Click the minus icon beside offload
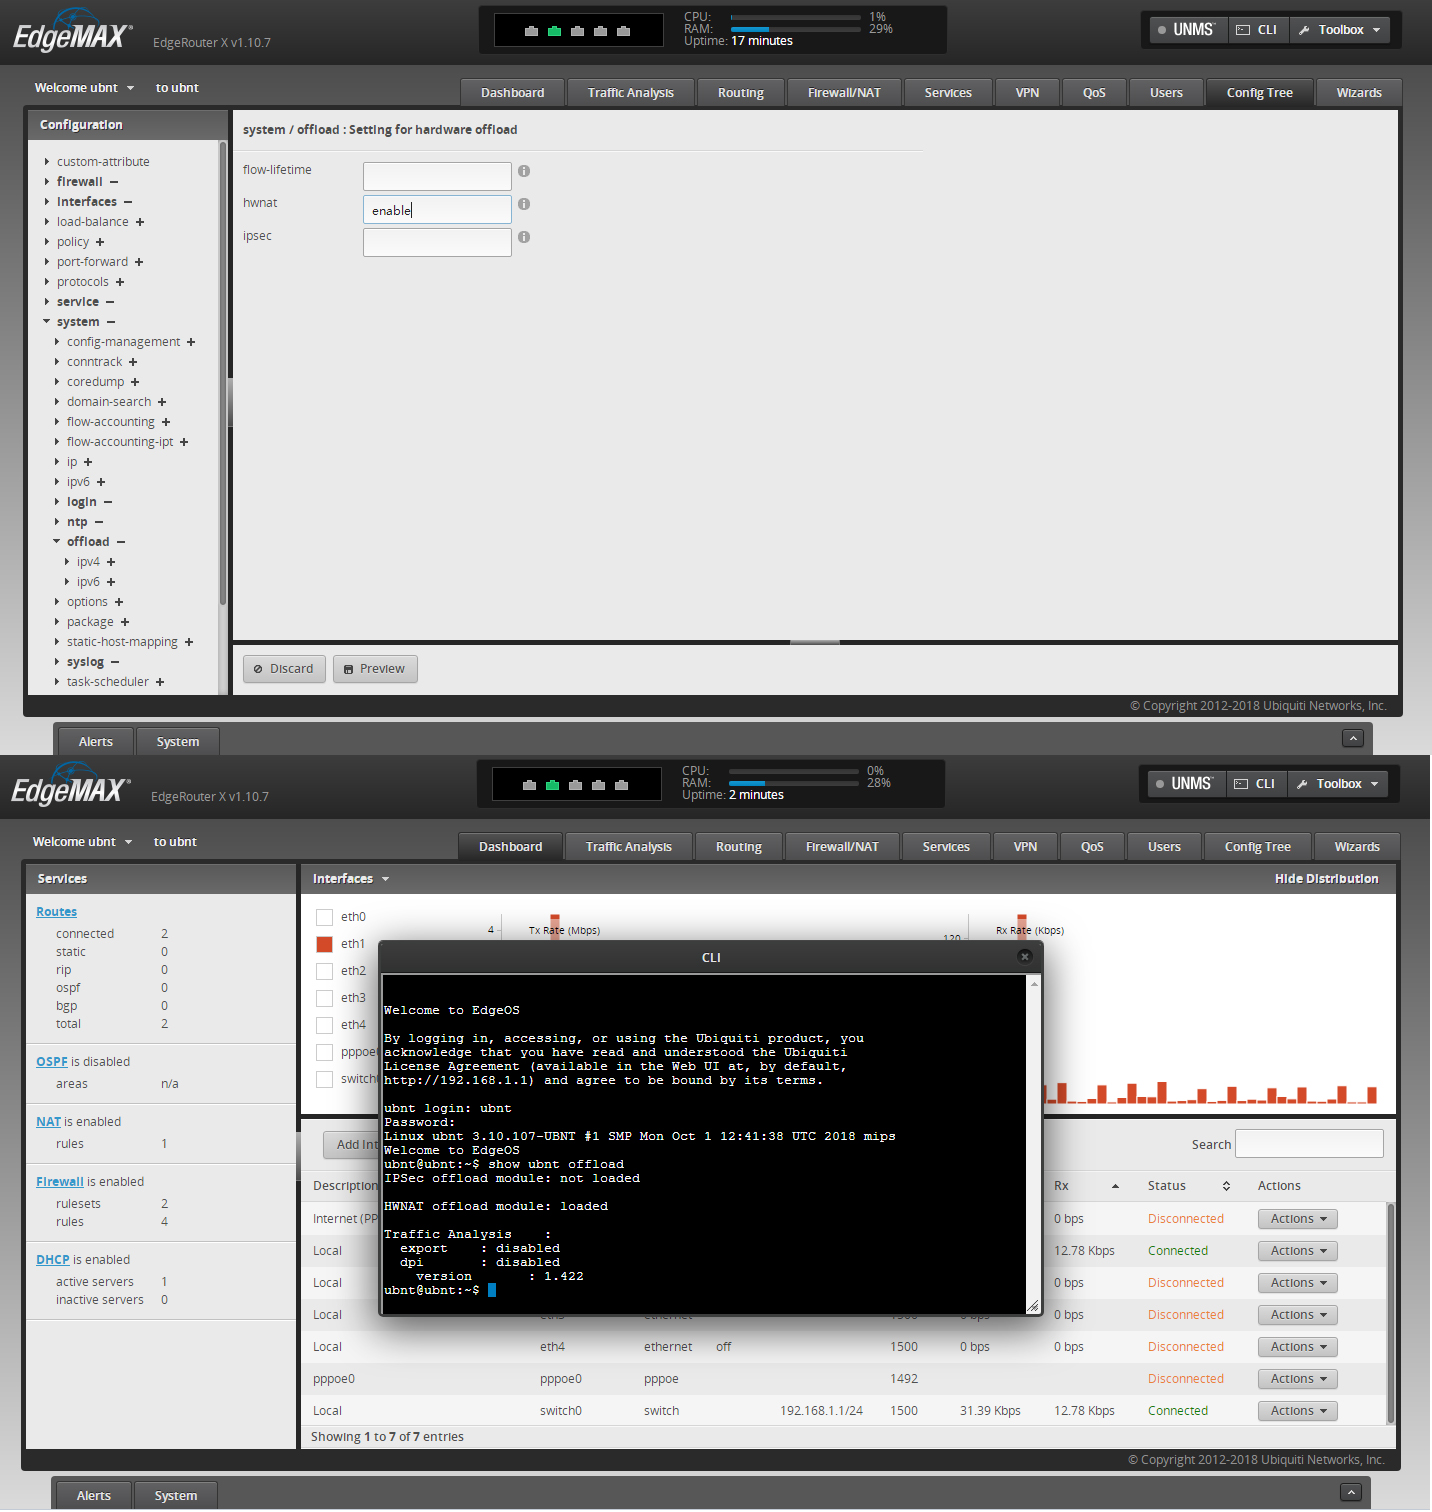 click(x=121, y=542)
